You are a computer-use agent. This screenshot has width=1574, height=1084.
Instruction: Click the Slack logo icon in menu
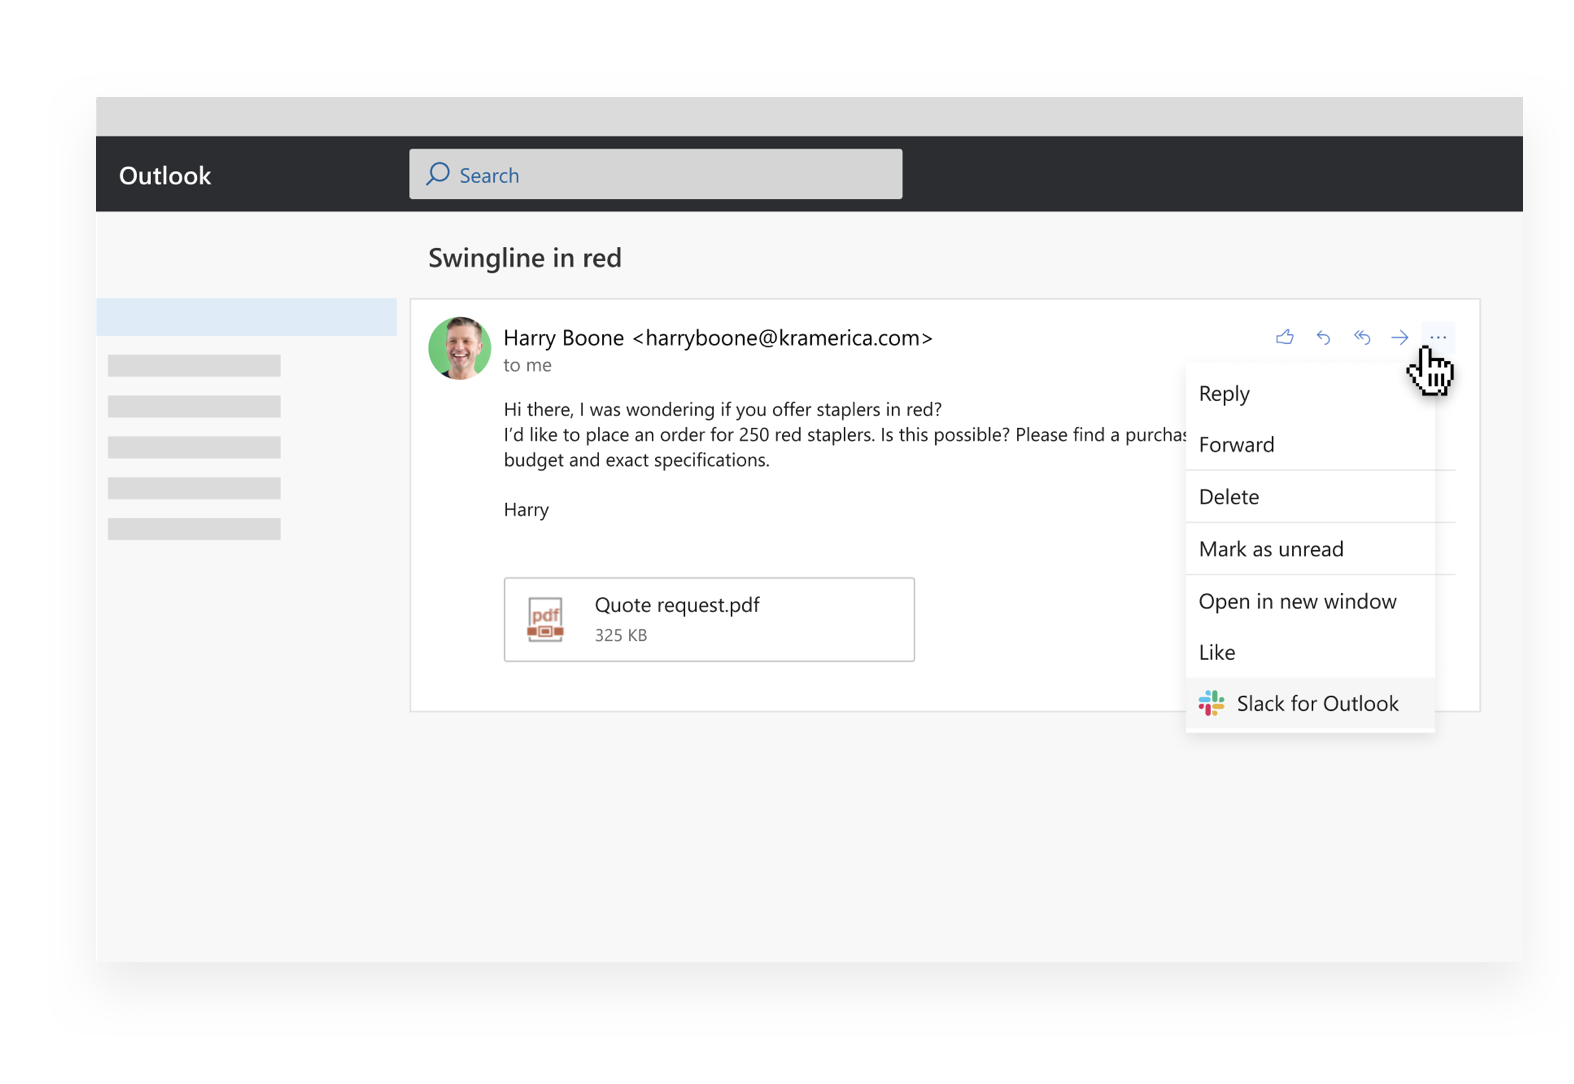pos(1211,703)
